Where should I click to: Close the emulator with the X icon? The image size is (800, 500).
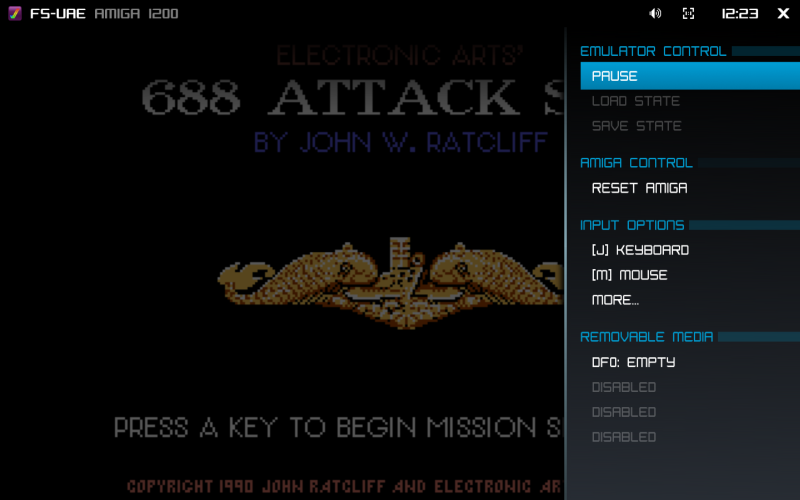(x=783, y=13)
